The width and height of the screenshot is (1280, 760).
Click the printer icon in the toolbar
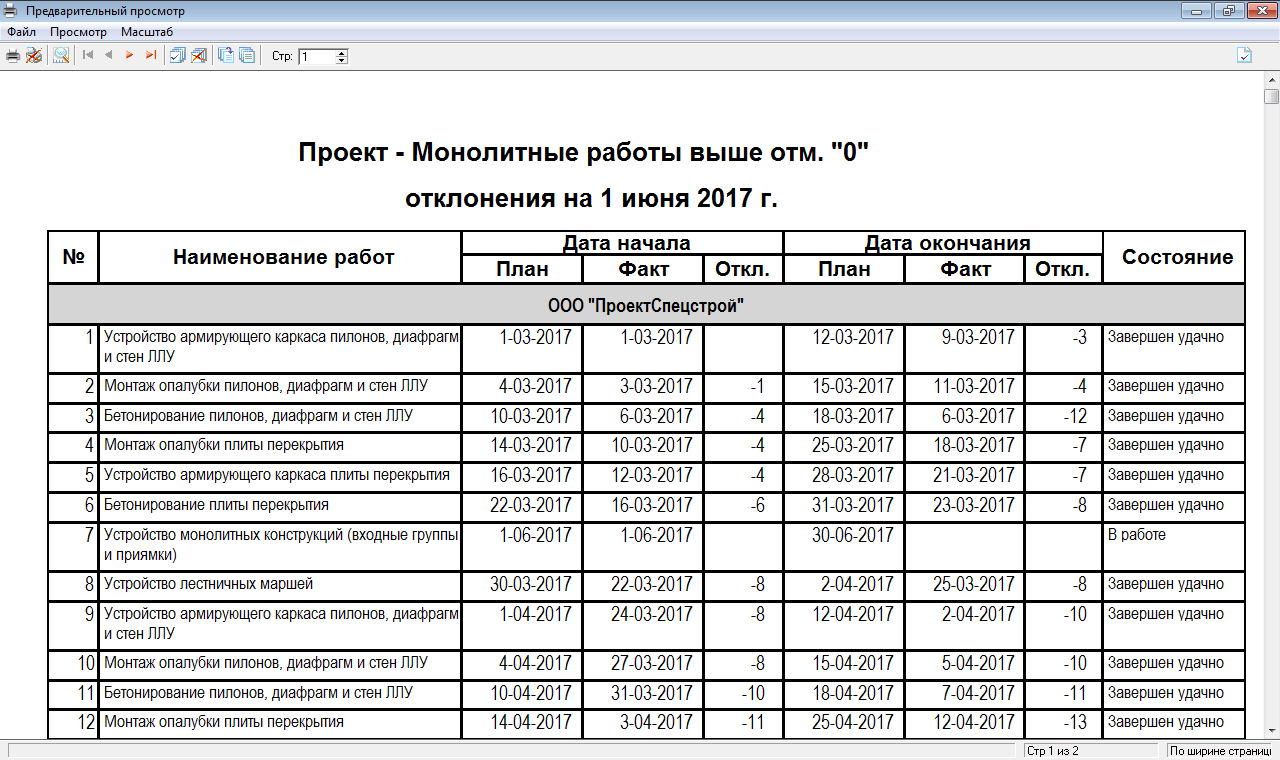13,56
